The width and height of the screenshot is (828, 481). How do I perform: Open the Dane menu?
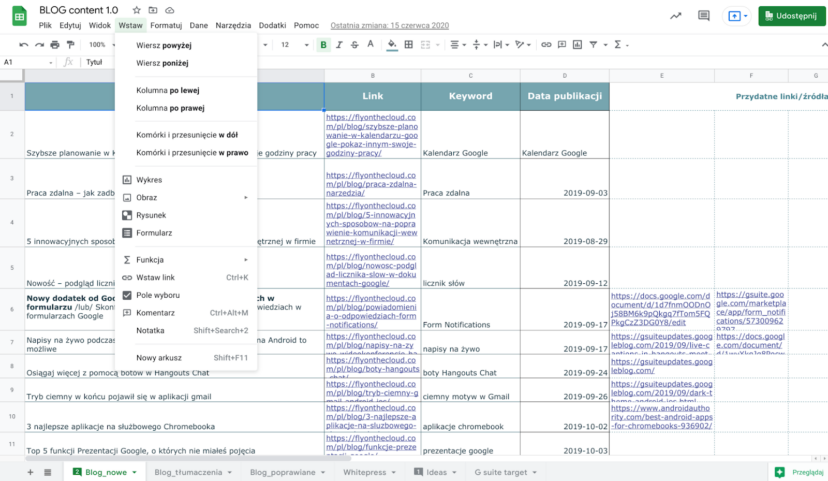pyautogui.click(x=199, y=25)
